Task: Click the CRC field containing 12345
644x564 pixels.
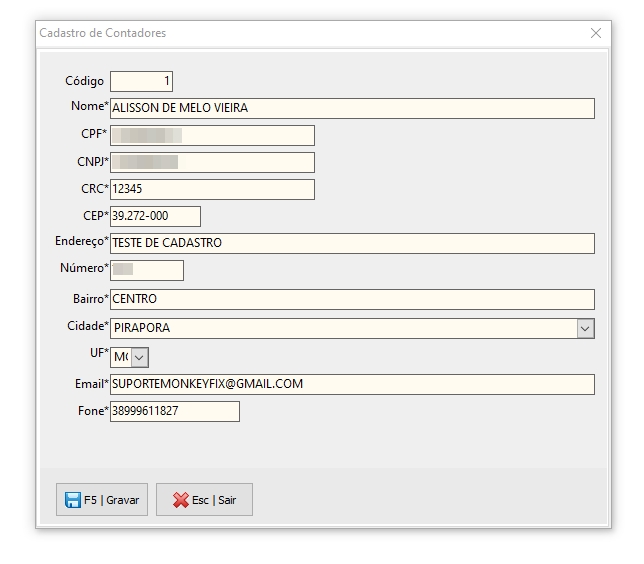Action: [x=212, y=189]
